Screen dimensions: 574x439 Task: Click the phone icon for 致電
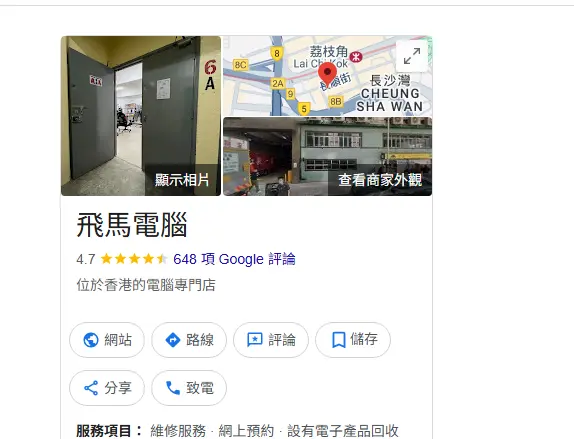[173, 388]
